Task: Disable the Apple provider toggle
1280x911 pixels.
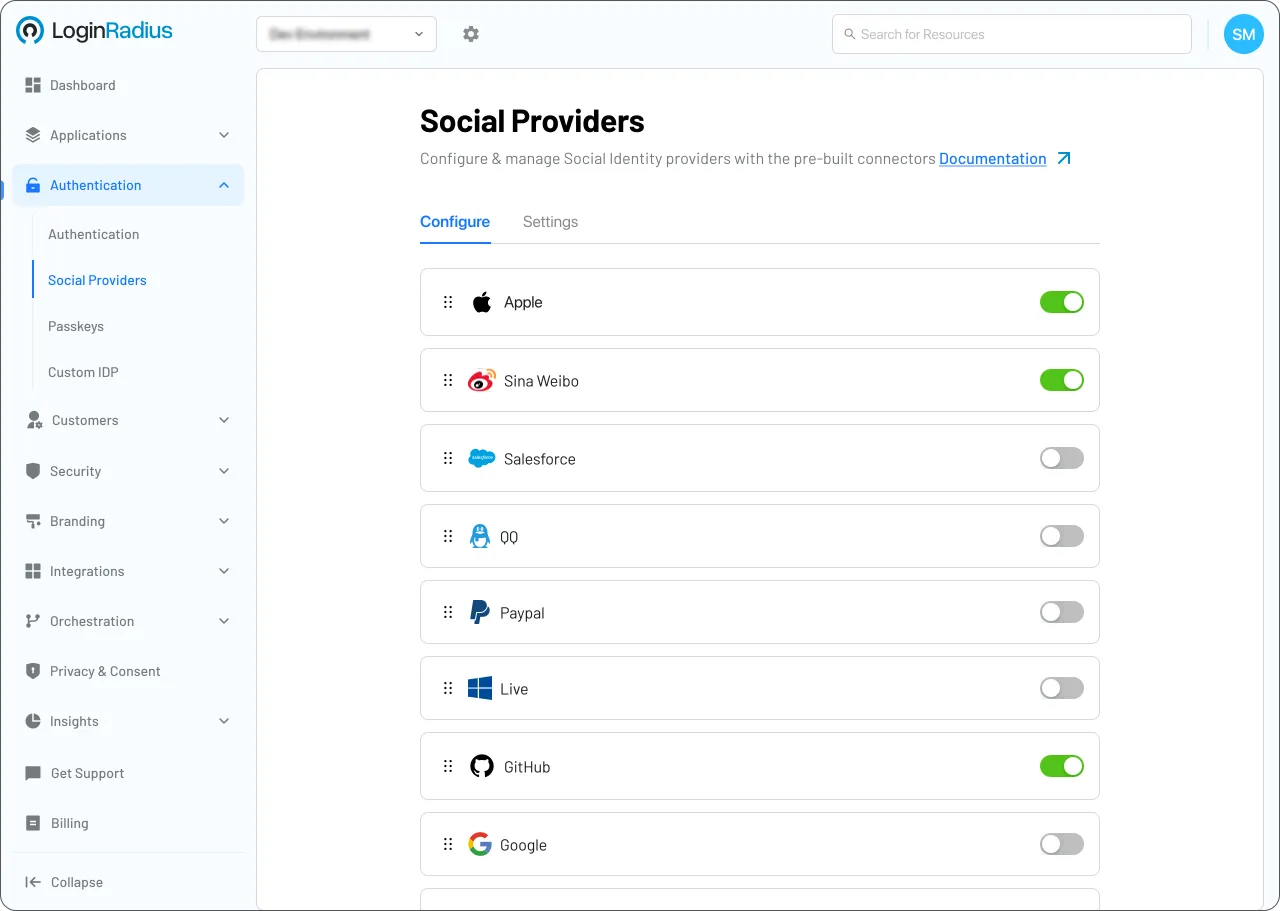Action: [1062, 302]
